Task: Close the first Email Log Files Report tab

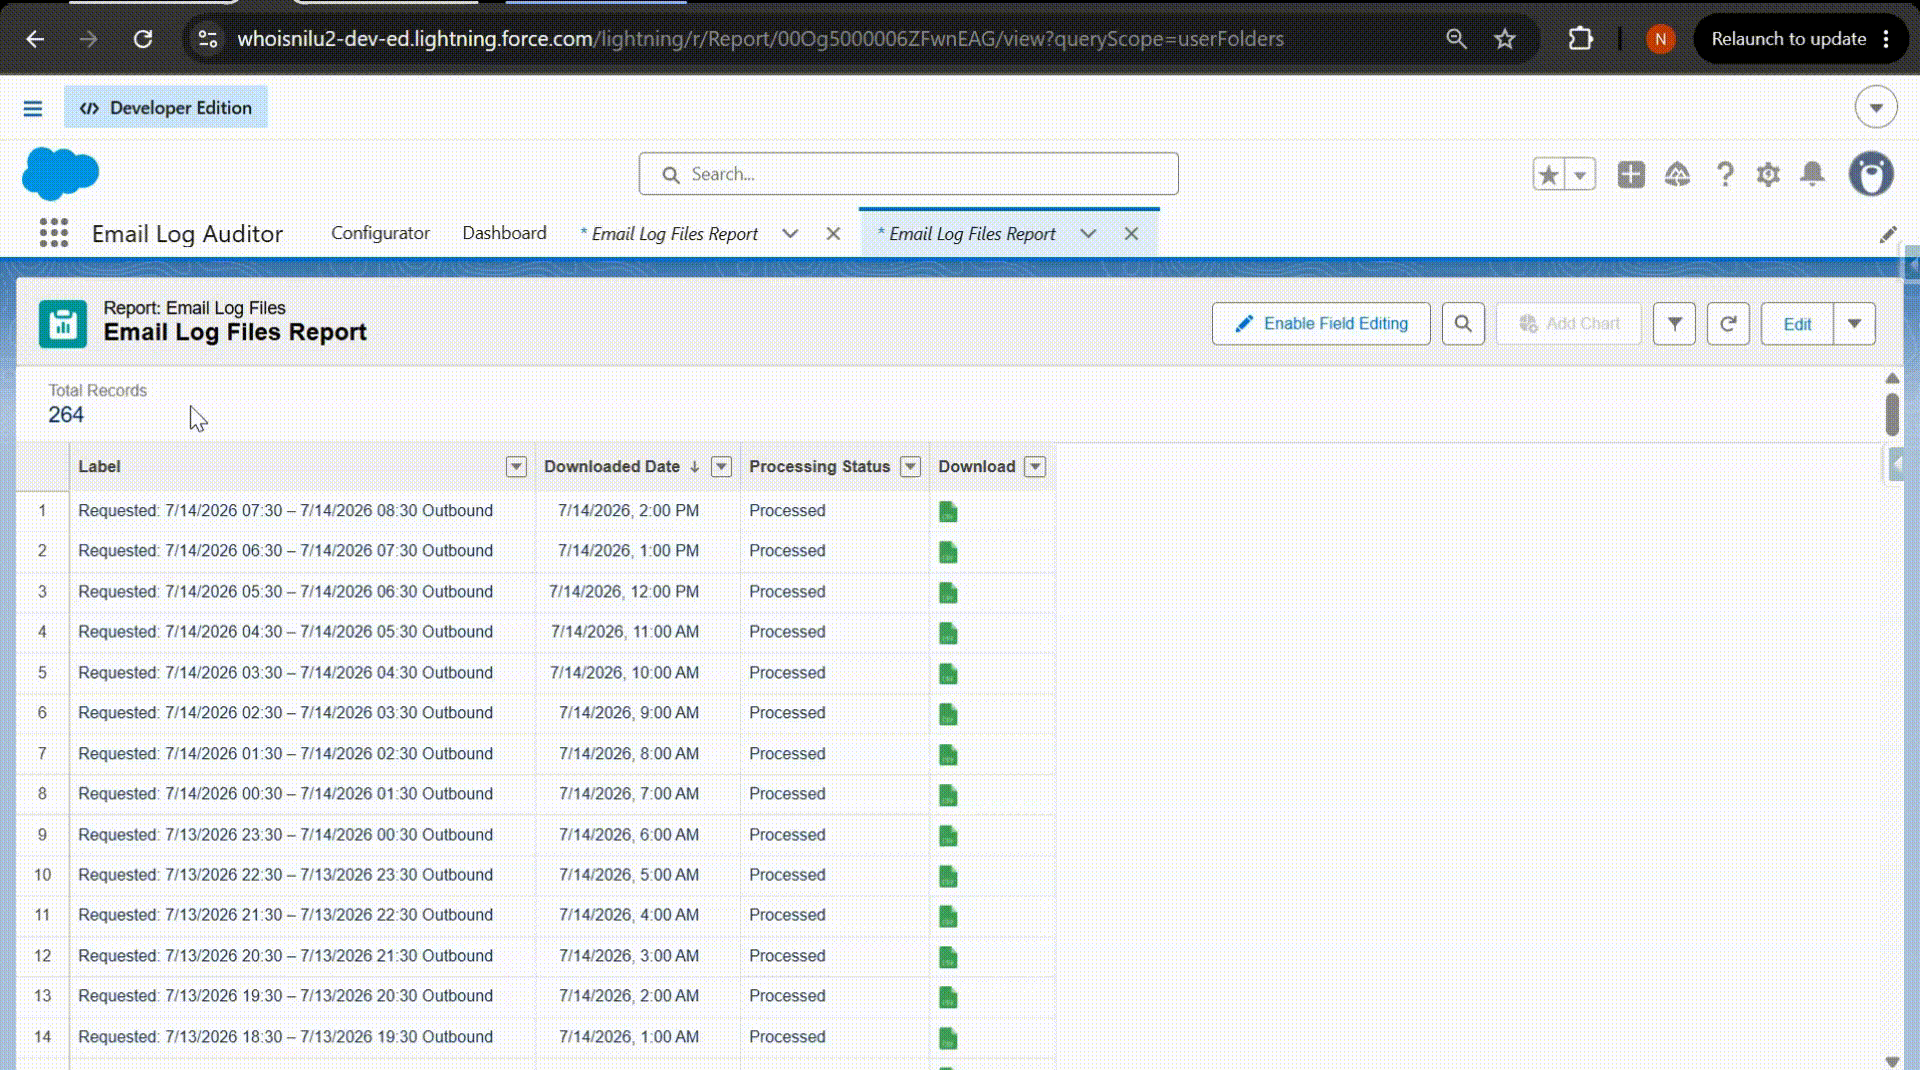Action: [x=833, y=234]
